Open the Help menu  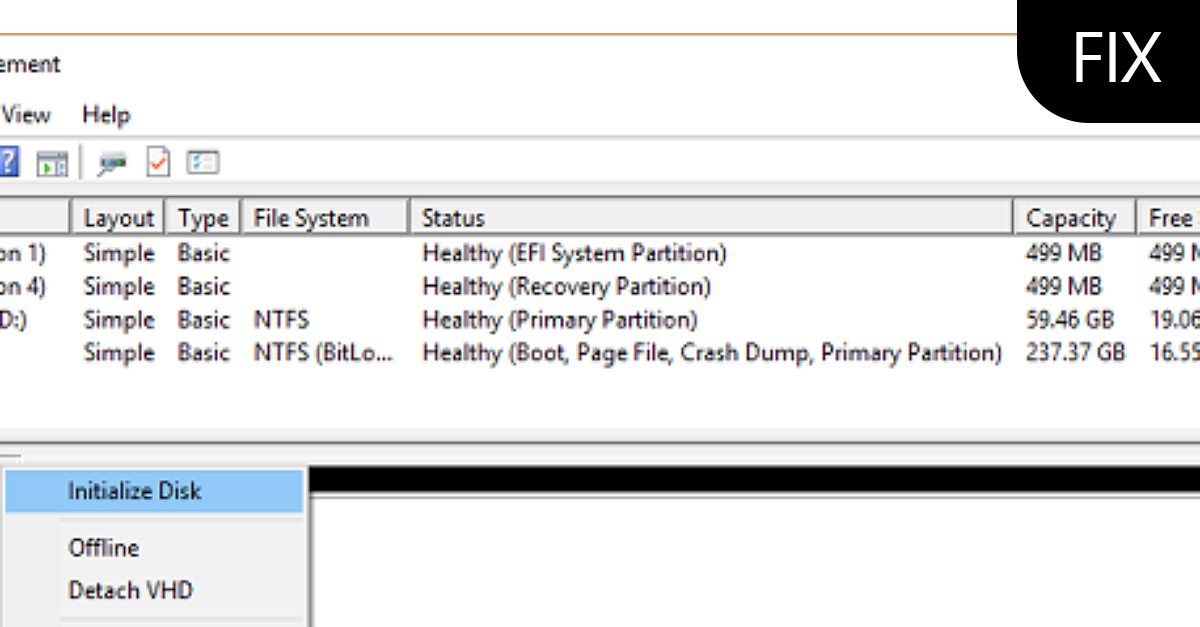(106, 115)
